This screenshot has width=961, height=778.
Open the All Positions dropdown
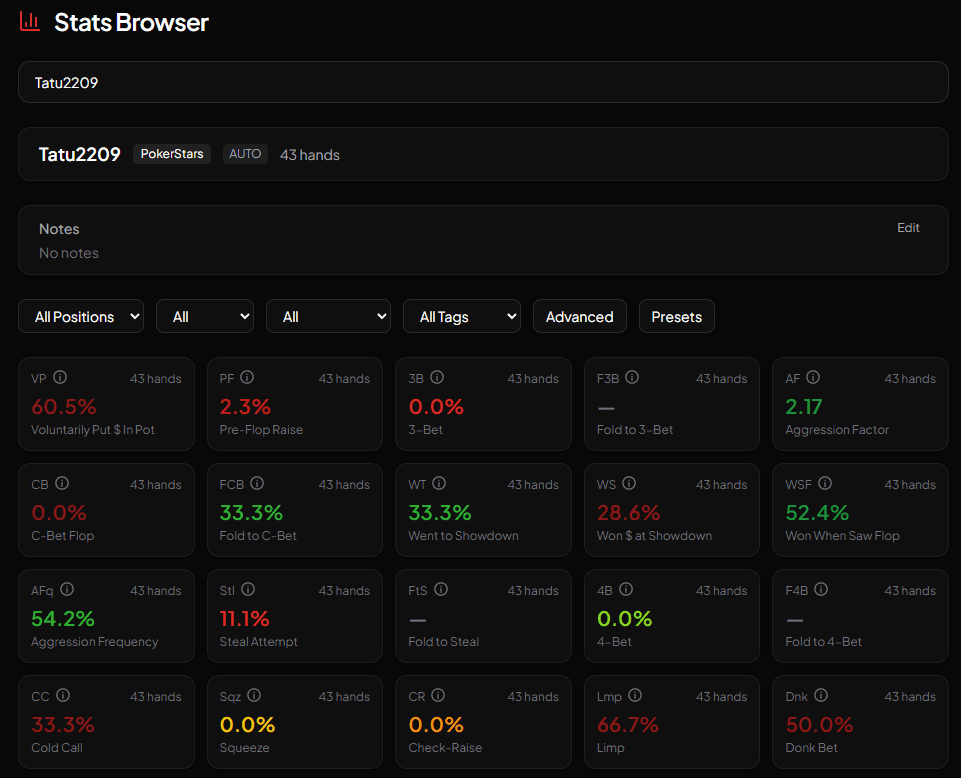80,316
